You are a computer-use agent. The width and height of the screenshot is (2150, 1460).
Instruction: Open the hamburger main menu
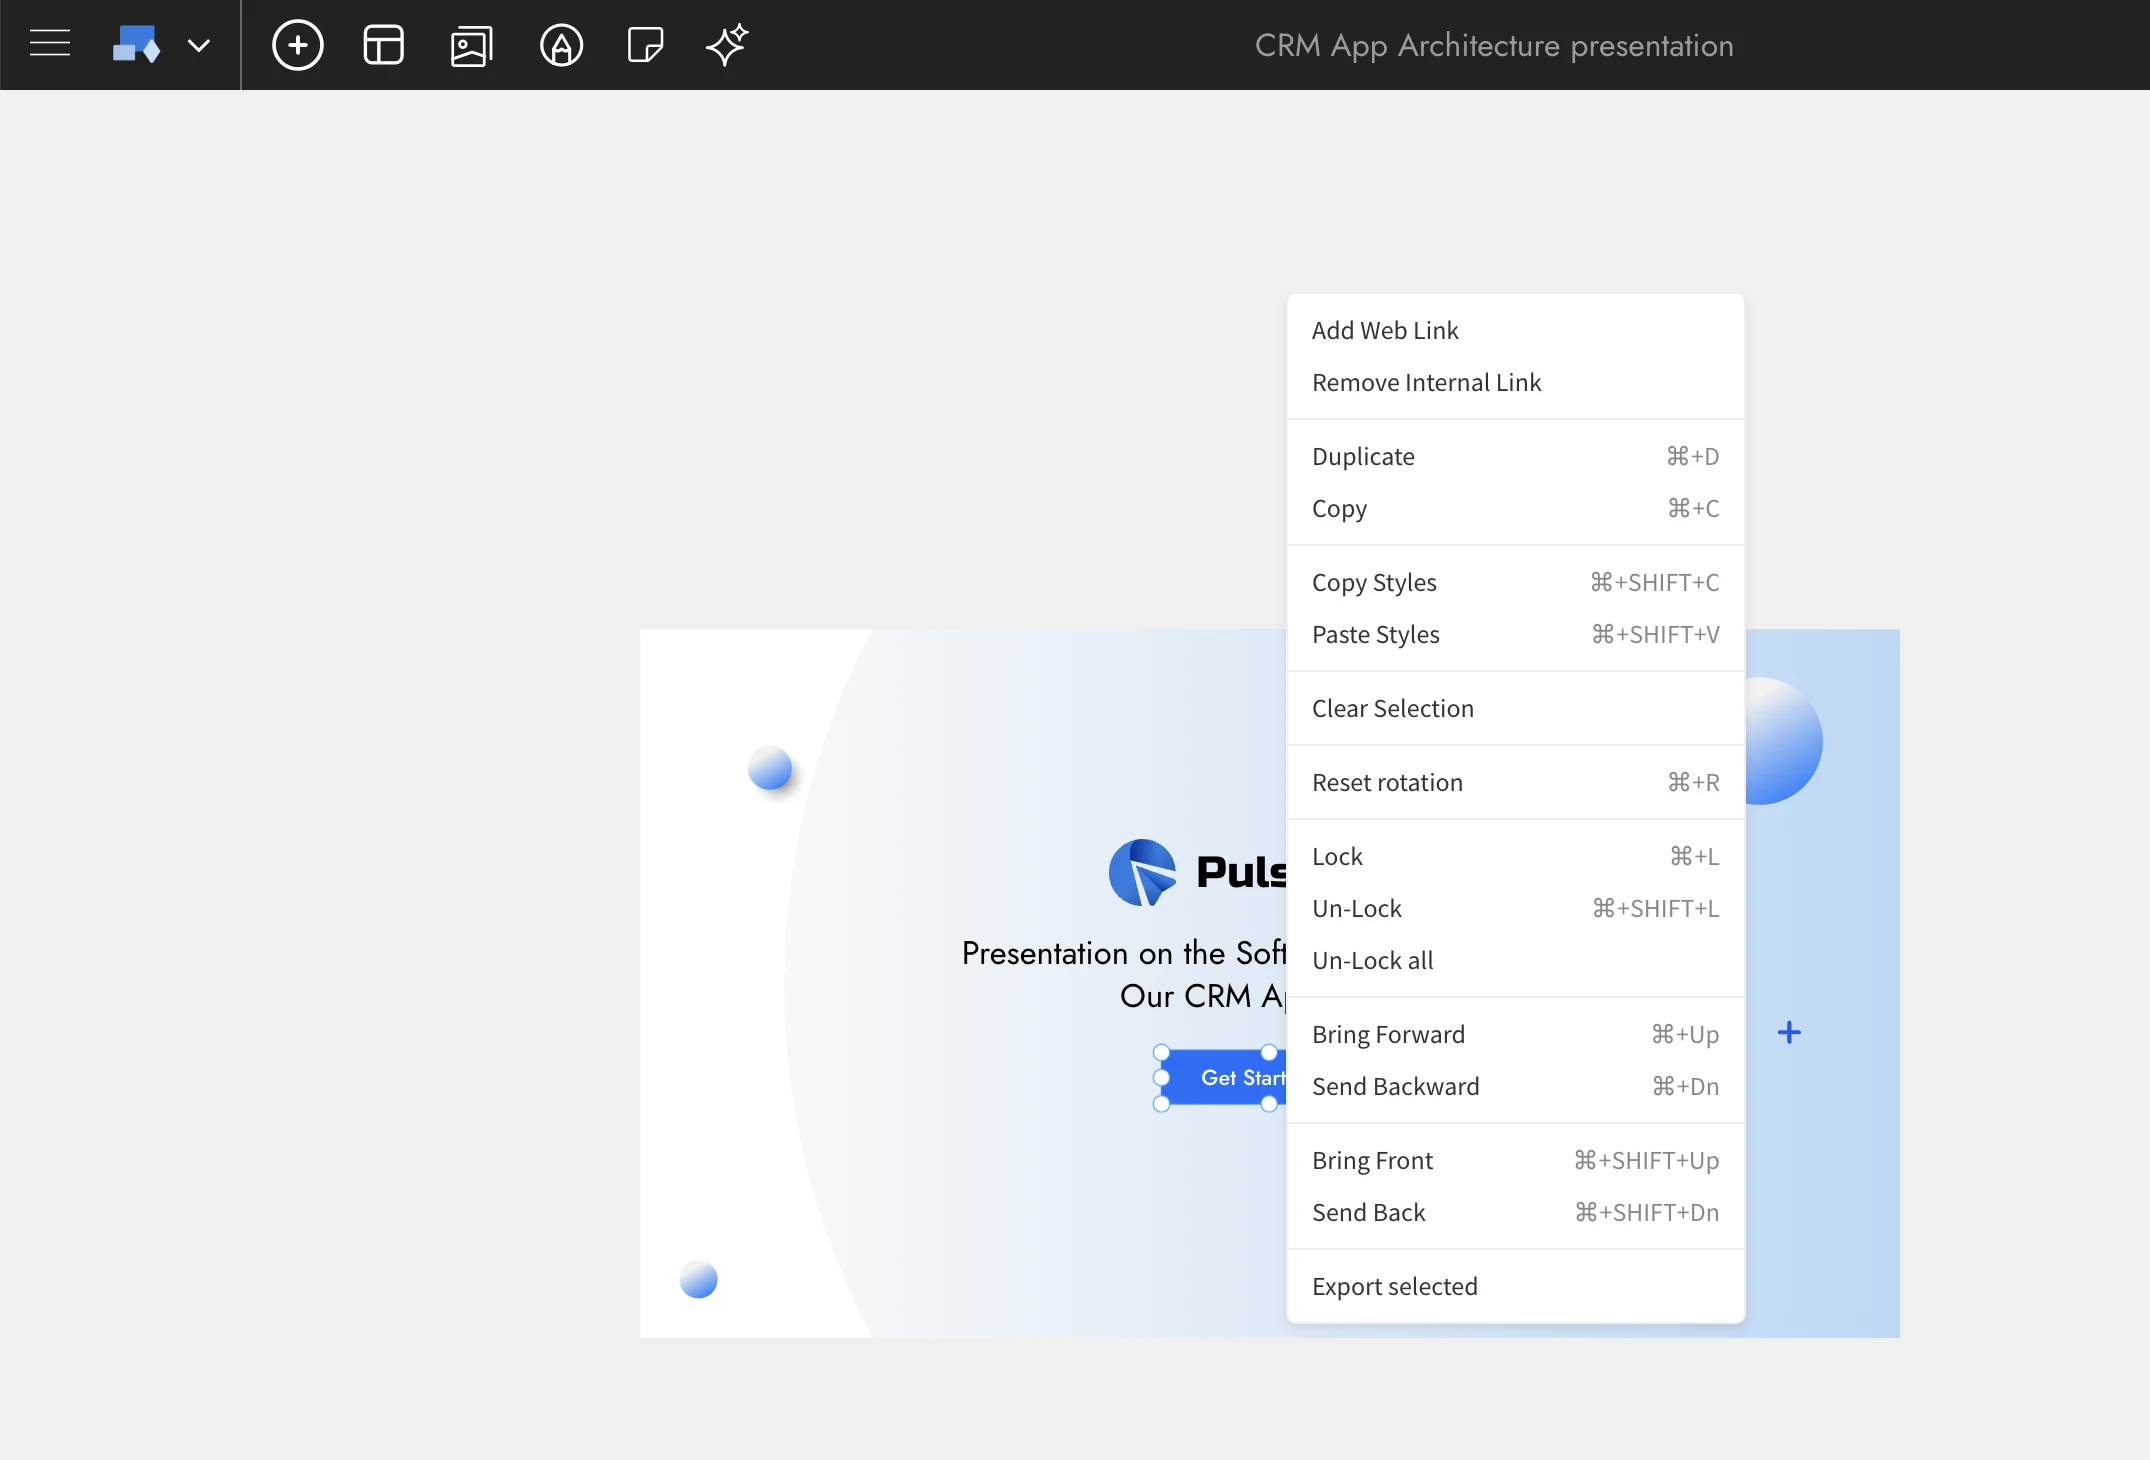50,44
